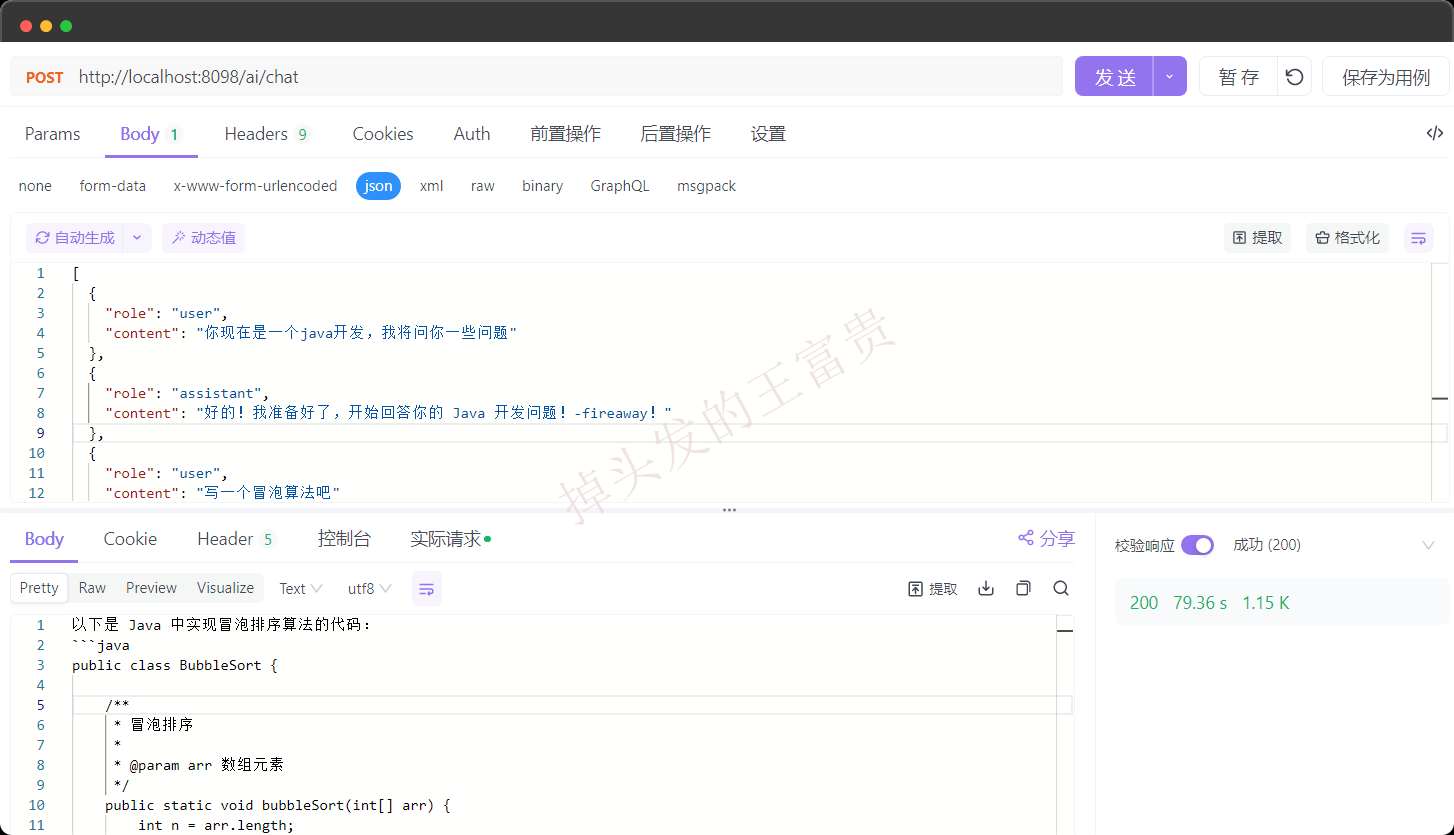Open the utf8 encoding dropdown
Viewport: 1454px width, 835px height.
click(x=369, y=589)
